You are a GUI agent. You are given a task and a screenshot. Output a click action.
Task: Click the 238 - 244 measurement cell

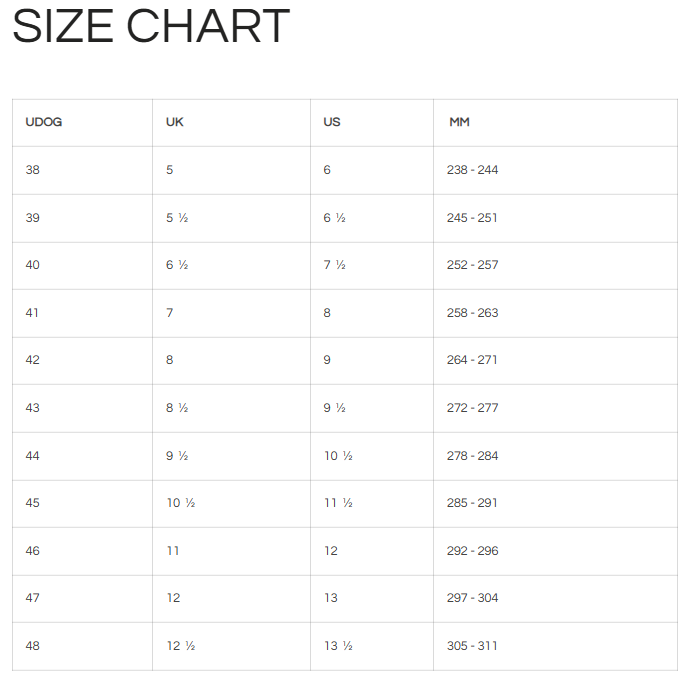(472, 170)
